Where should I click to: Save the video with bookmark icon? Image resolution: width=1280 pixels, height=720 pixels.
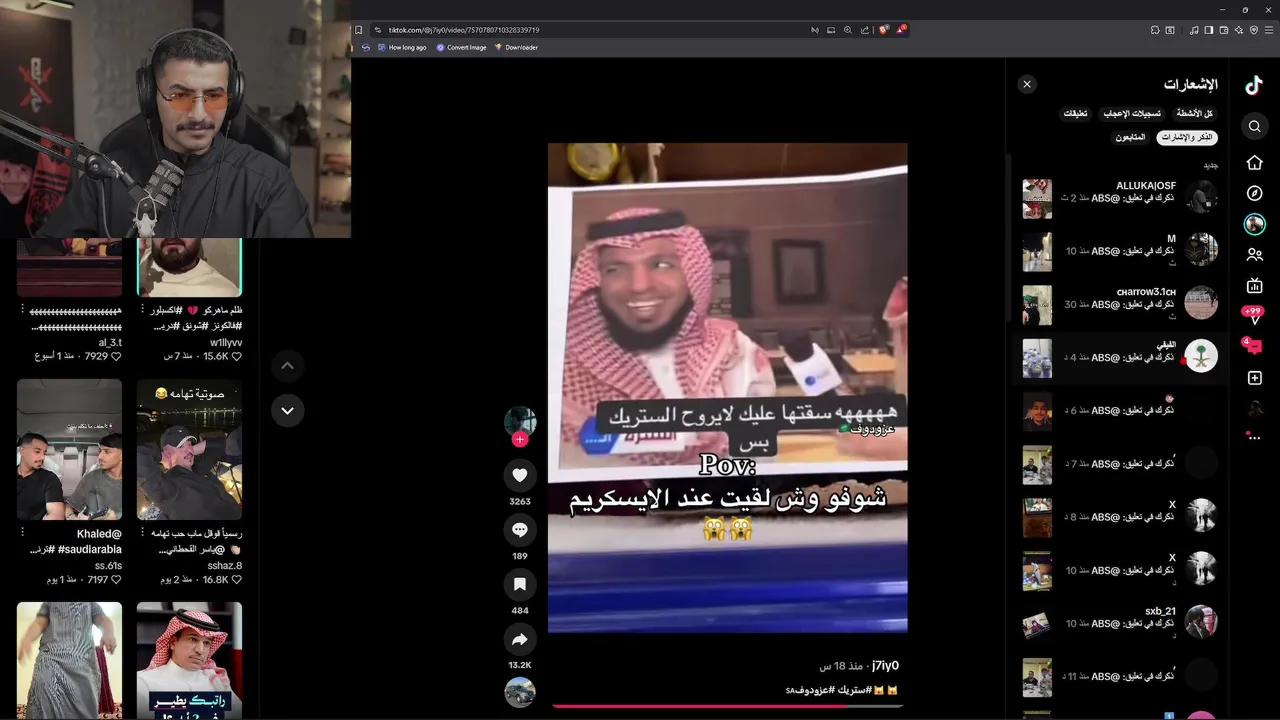(520, 584)
